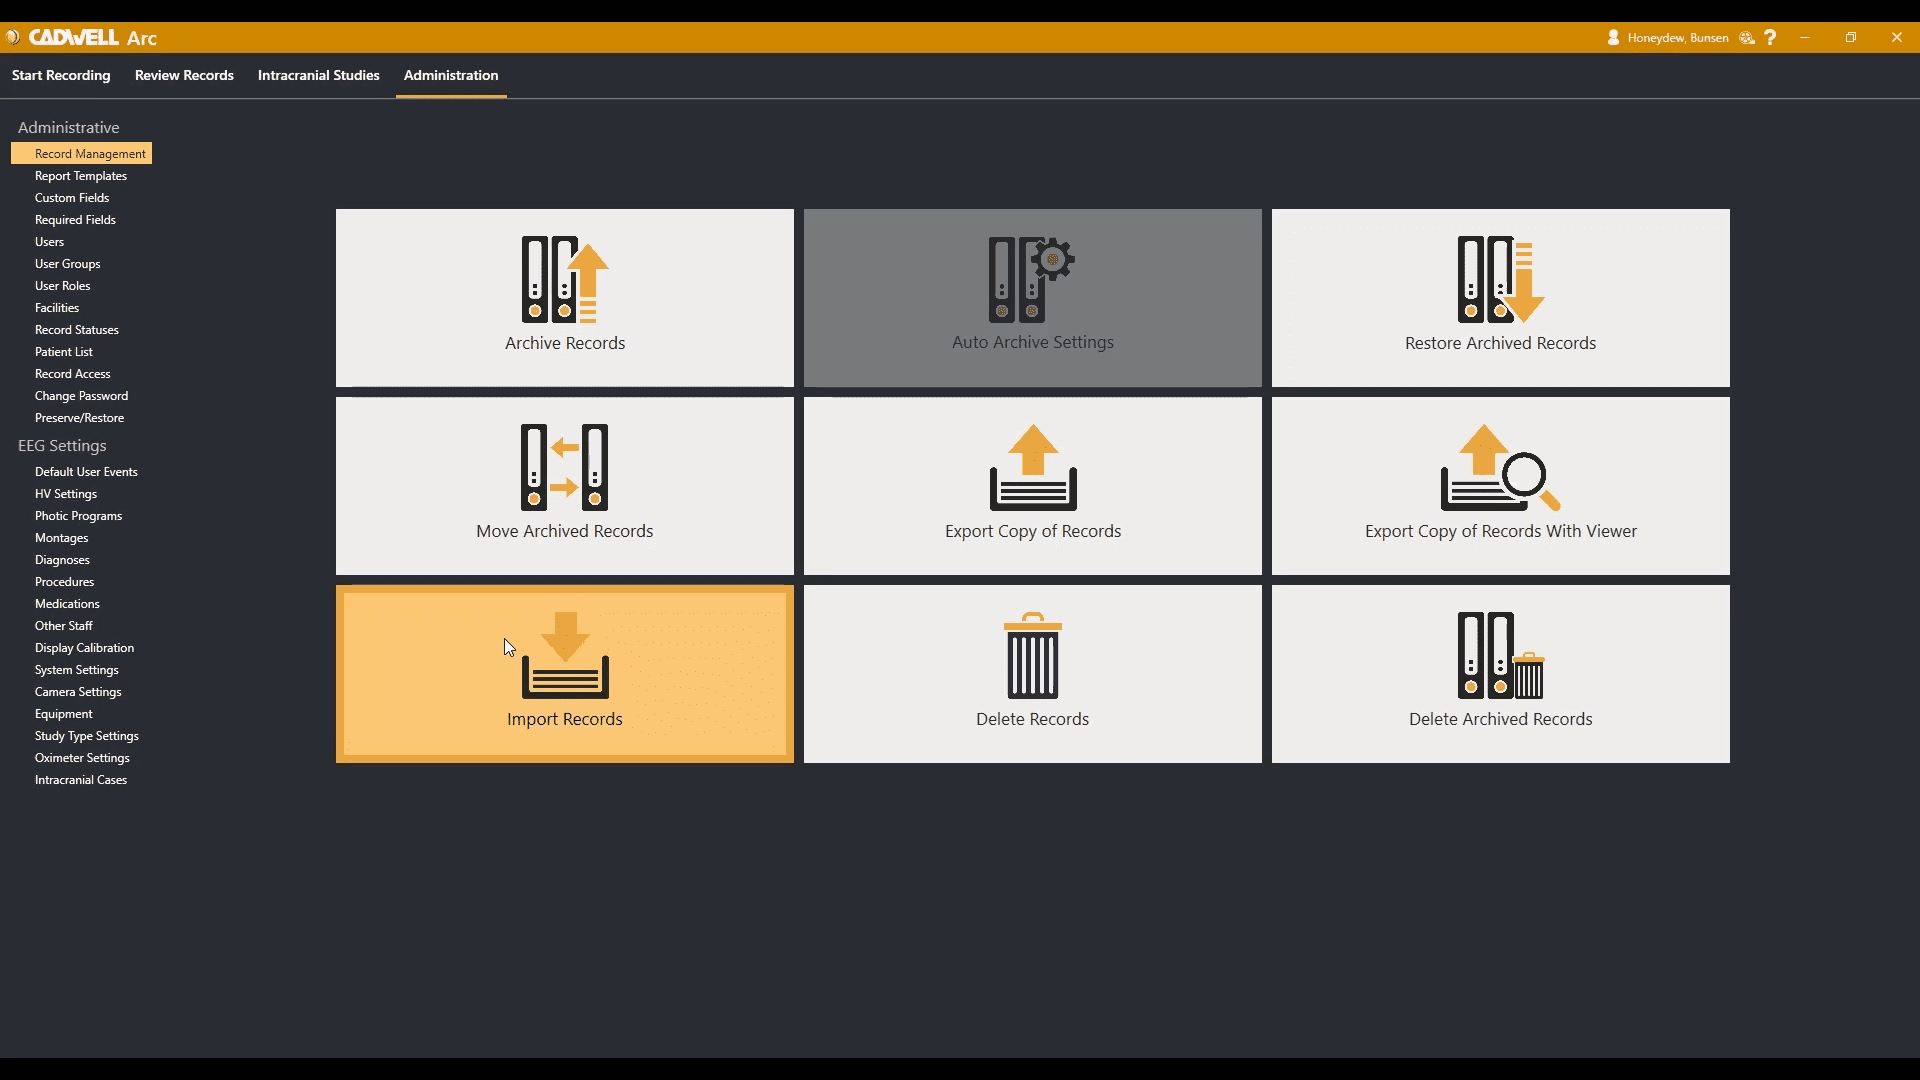The height and width of the screenshot is (1080, 1920).
Task: Click the user profile icon near Honeydew
Action: tap(1613, 37)
